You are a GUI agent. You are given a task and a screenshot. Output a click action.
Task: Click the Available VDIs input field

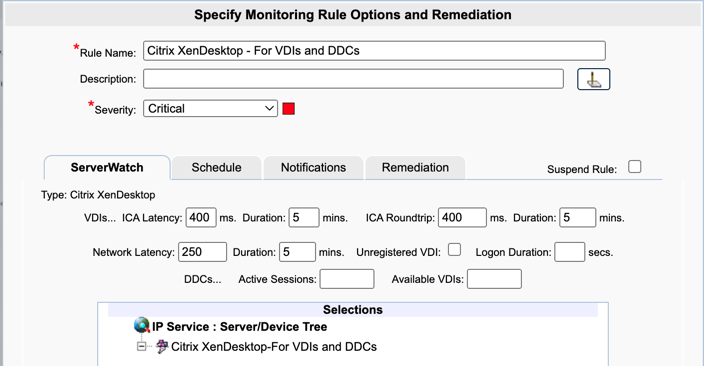(494, 279)
